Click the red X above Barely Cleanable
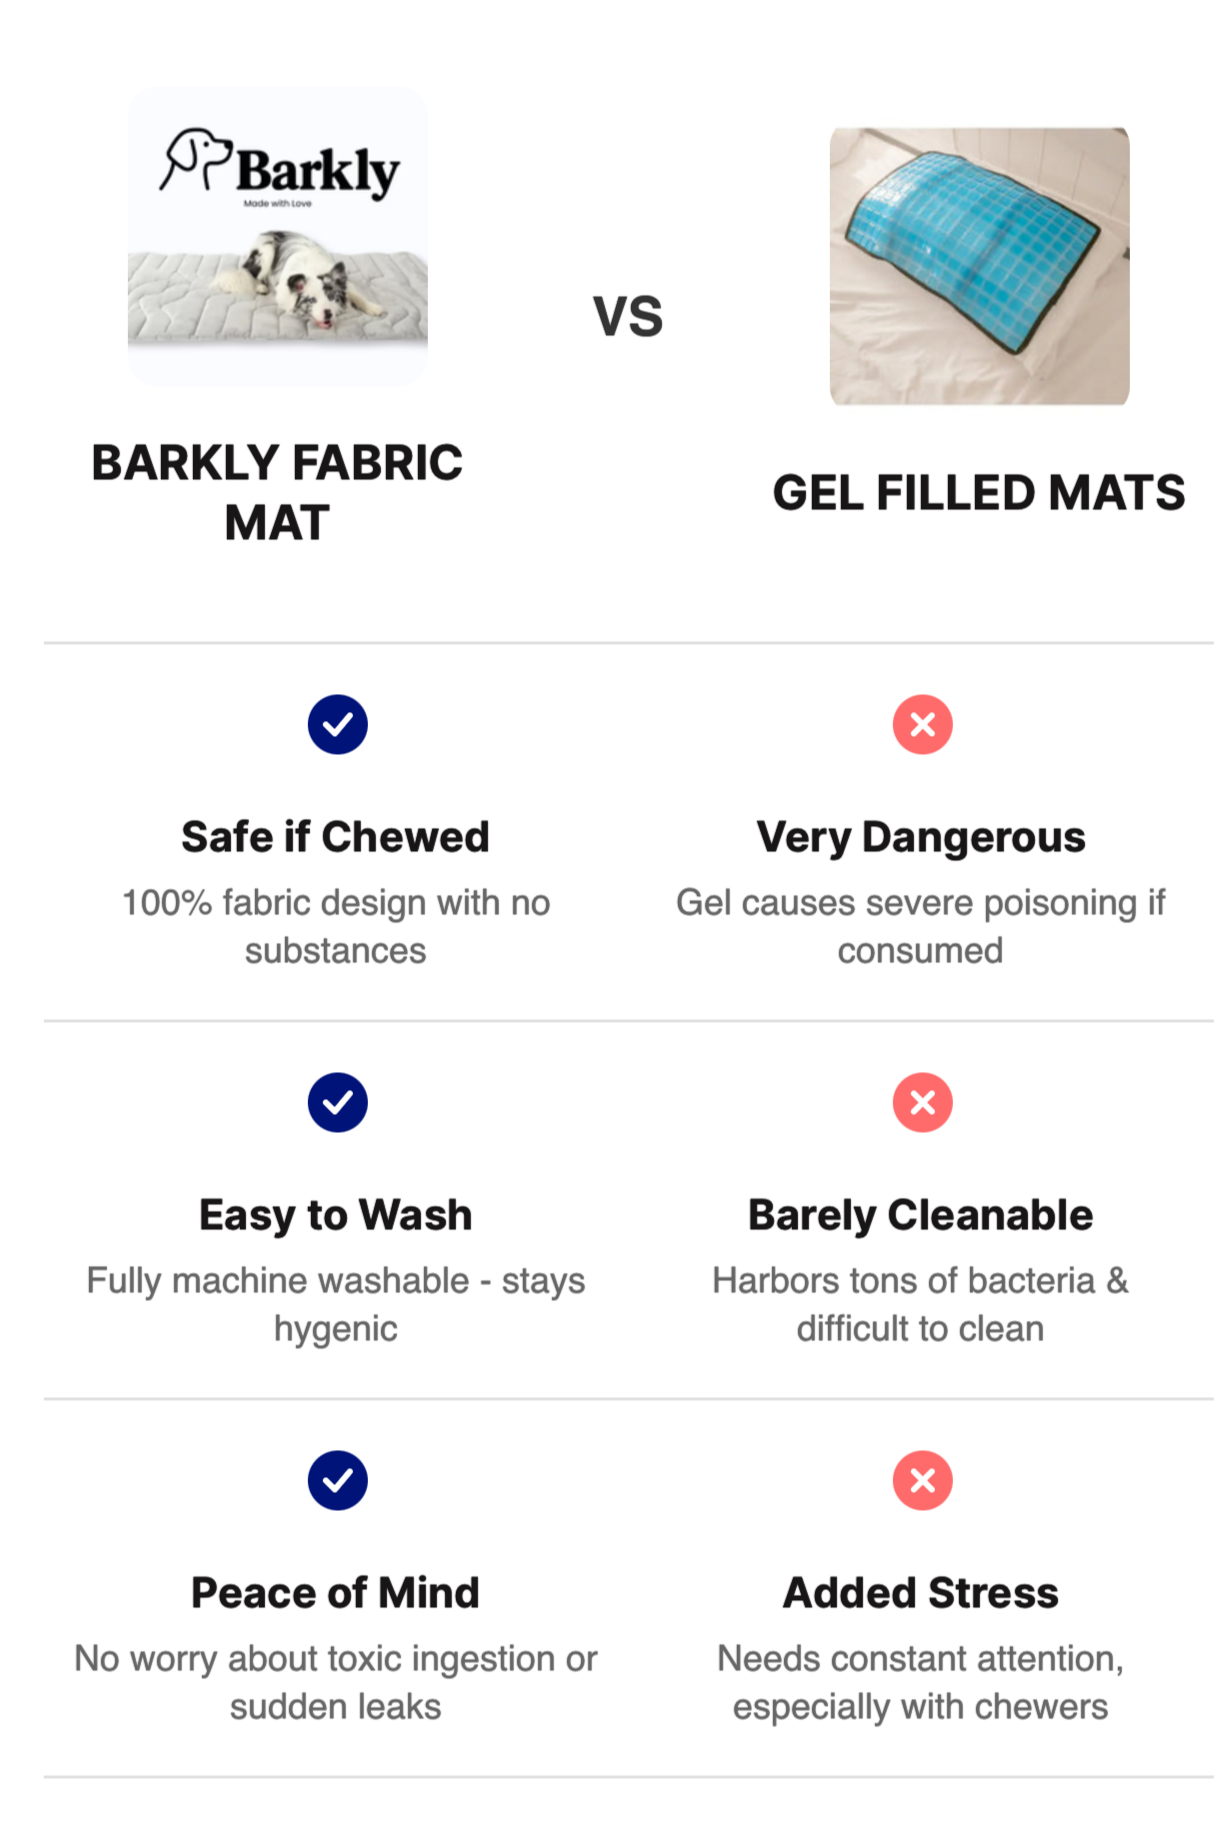The image size is (1227, 1841). point(922,1102)
